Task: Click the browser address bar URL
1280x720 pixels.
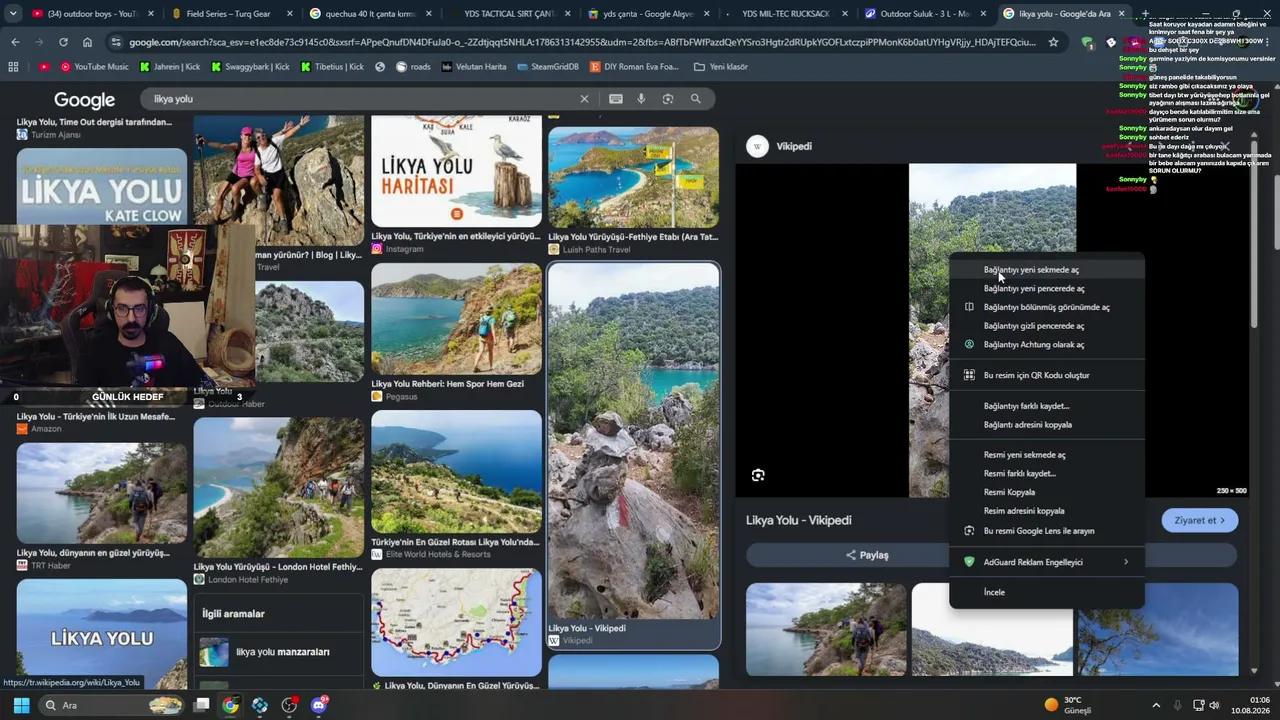Action: [582, 42]
